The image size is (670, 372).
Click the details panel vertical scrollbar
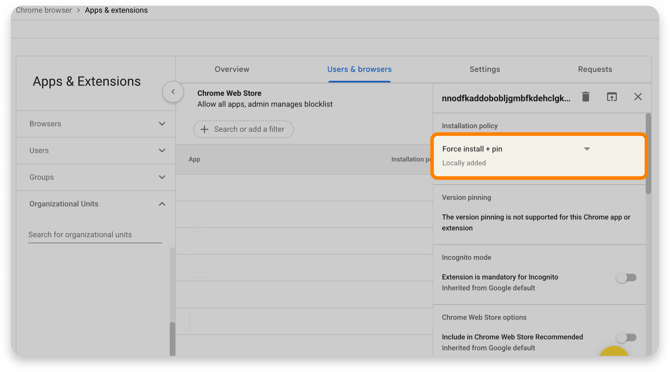point(648,154)
